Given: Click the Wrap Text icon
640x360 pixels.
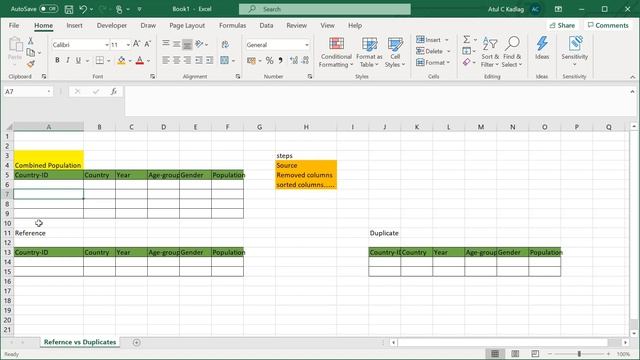Looking at the screenshot, I should click(225, 44).
